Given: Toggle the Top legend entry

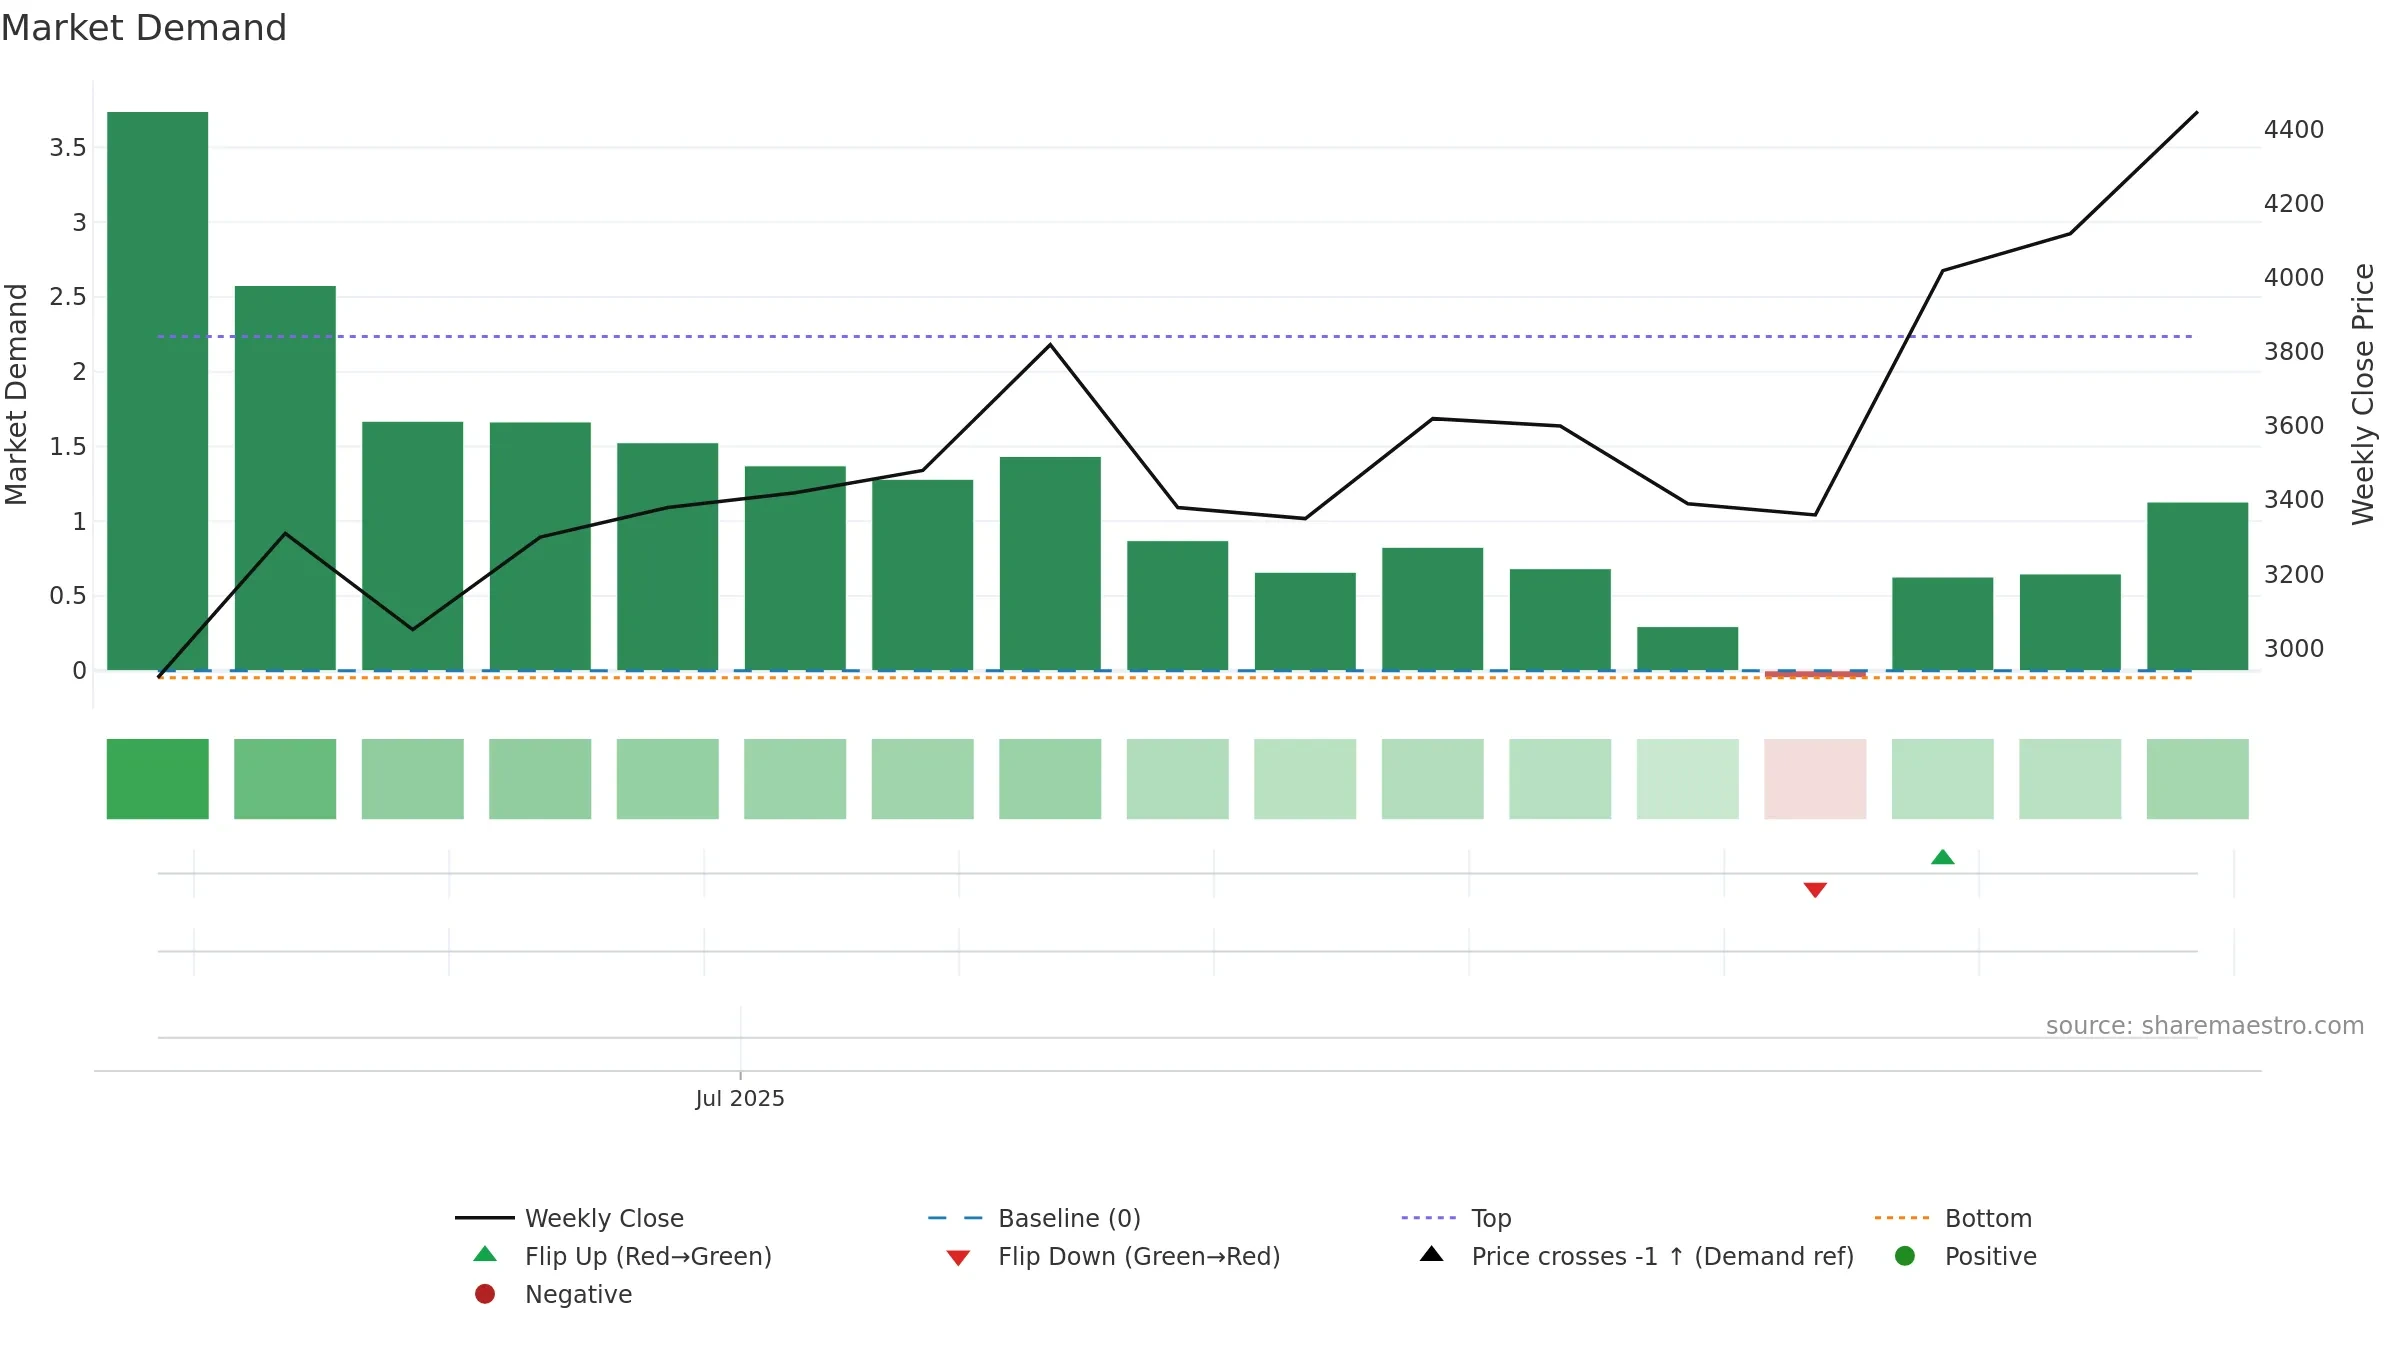Looking at the screenshot, I should pos(1456,1218).
